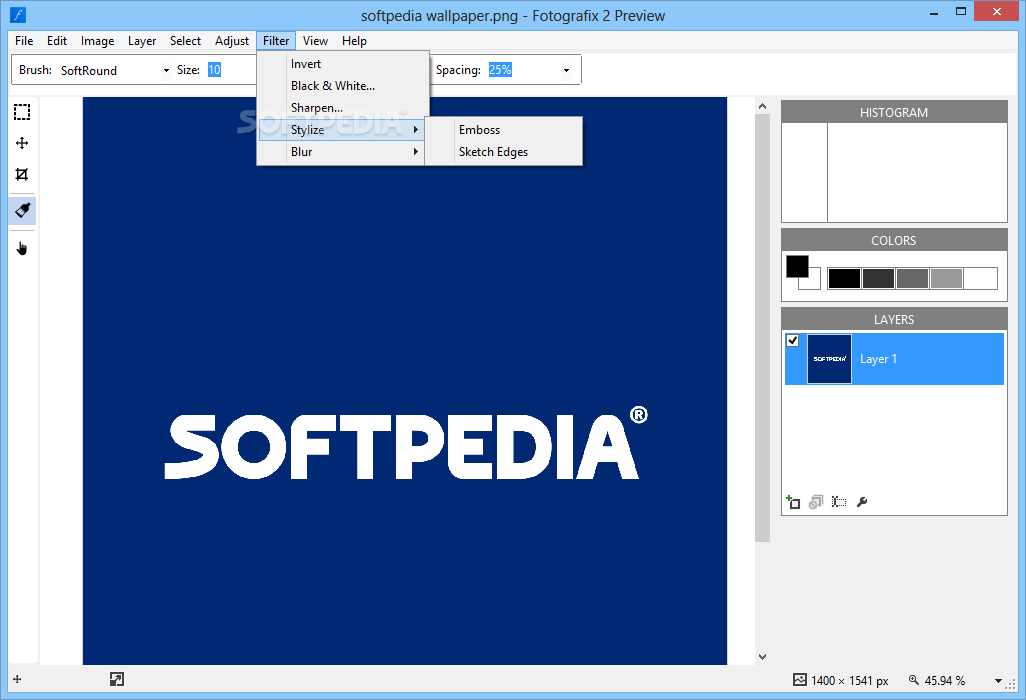Open the Layer menu
The height and width of the screenshot is (700, 1026).
click(x=142, y=41)
